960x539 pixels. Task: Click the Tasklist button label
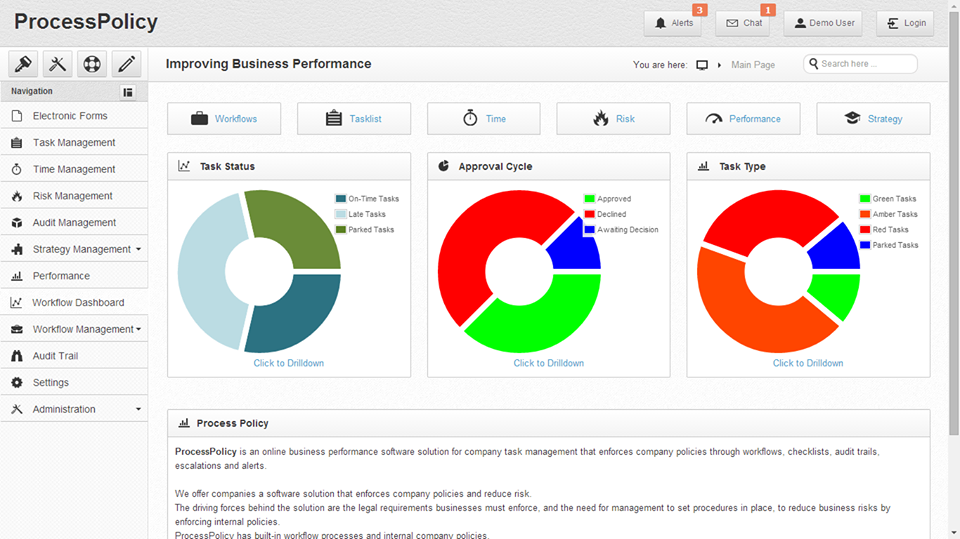tap(365, 119)
